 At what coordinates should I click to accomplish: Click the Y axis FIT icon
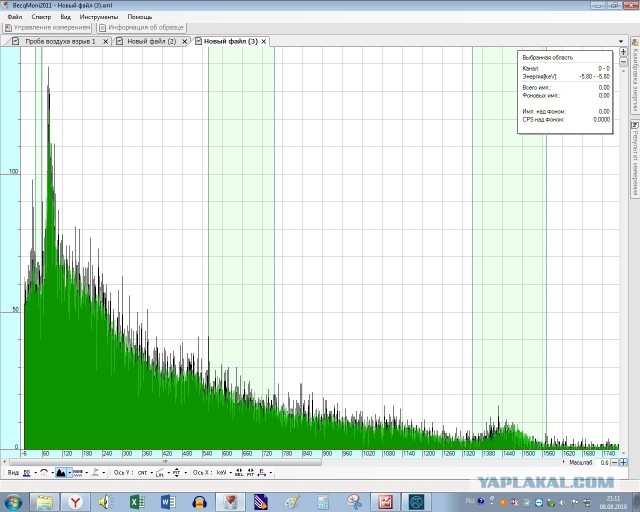pyautogui.click(x=177, y=473)
